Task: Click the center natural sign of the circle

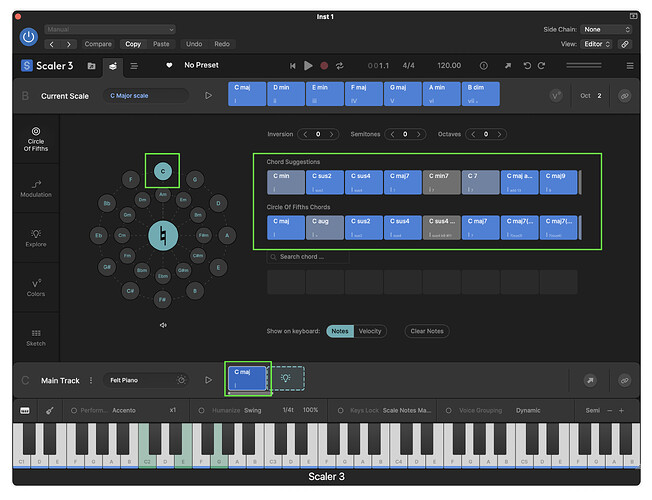Action: click(163, 235)
